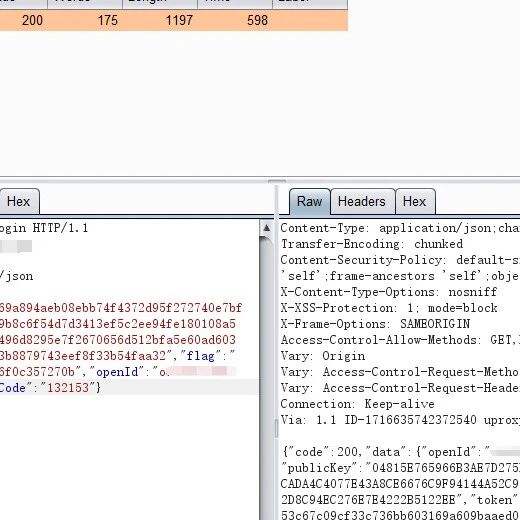The width and height of the screenshot is (520, 520).
Task: Click the HTTP/1.1 request line
Action: (x=44, y=228)
